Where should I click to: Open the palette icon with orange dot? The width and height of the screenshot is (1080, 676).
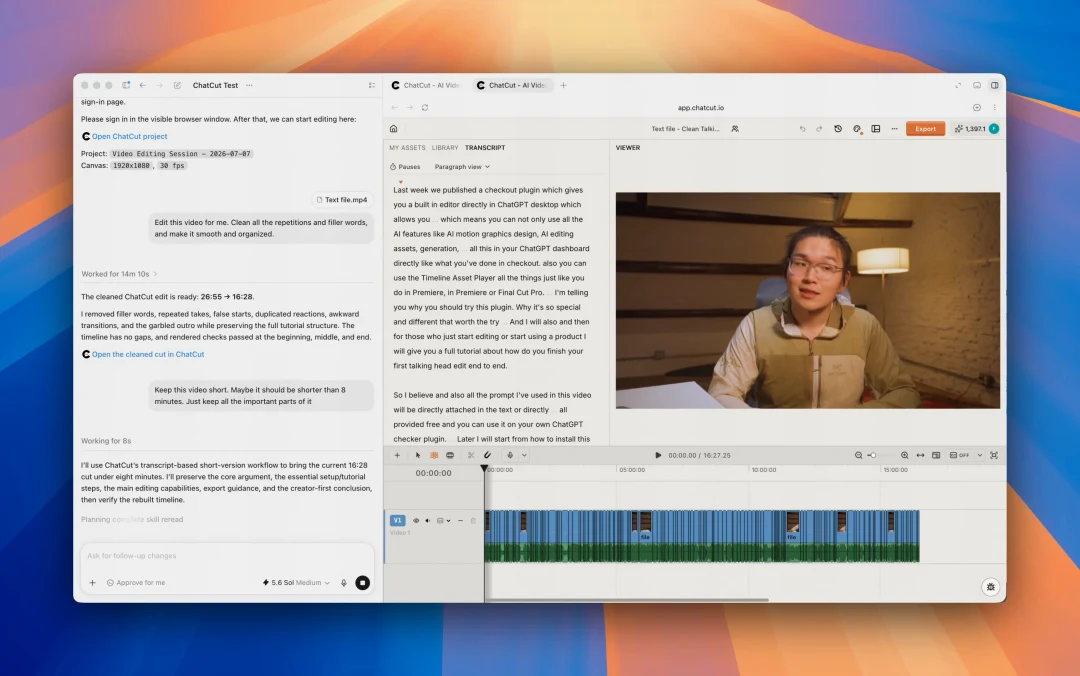tap(857, 129)
